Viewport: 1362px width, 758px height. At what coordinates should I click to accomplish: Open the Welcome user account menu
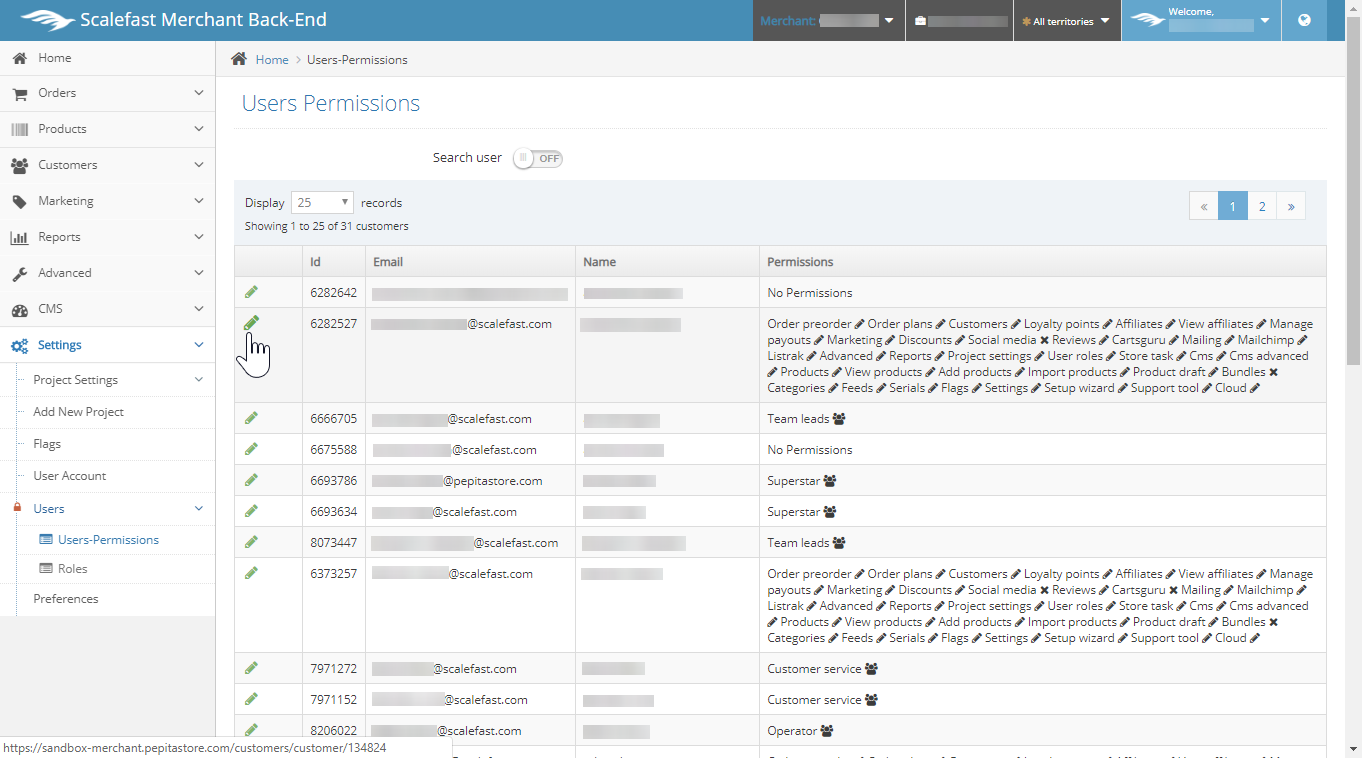coord(1200,20)
